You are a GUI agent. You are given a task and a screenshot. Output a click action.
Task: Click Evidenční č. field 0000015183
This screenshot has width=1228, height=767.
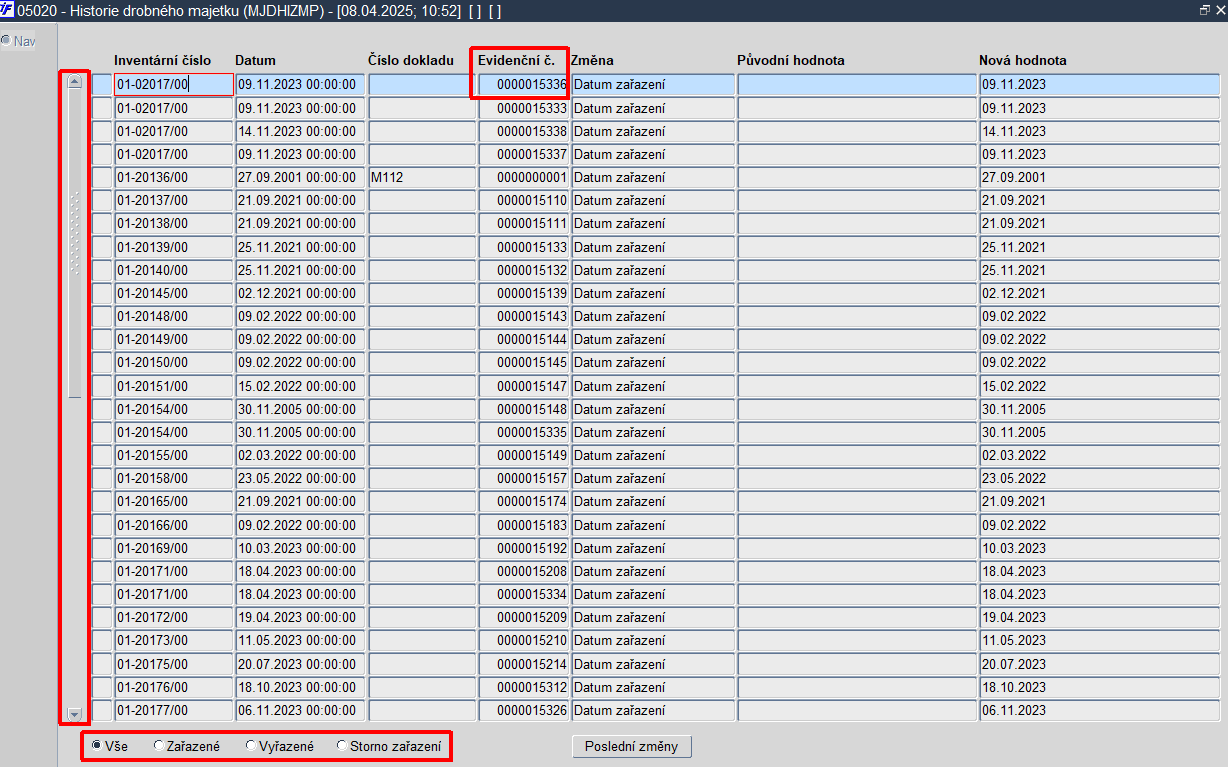coord(523,525)
